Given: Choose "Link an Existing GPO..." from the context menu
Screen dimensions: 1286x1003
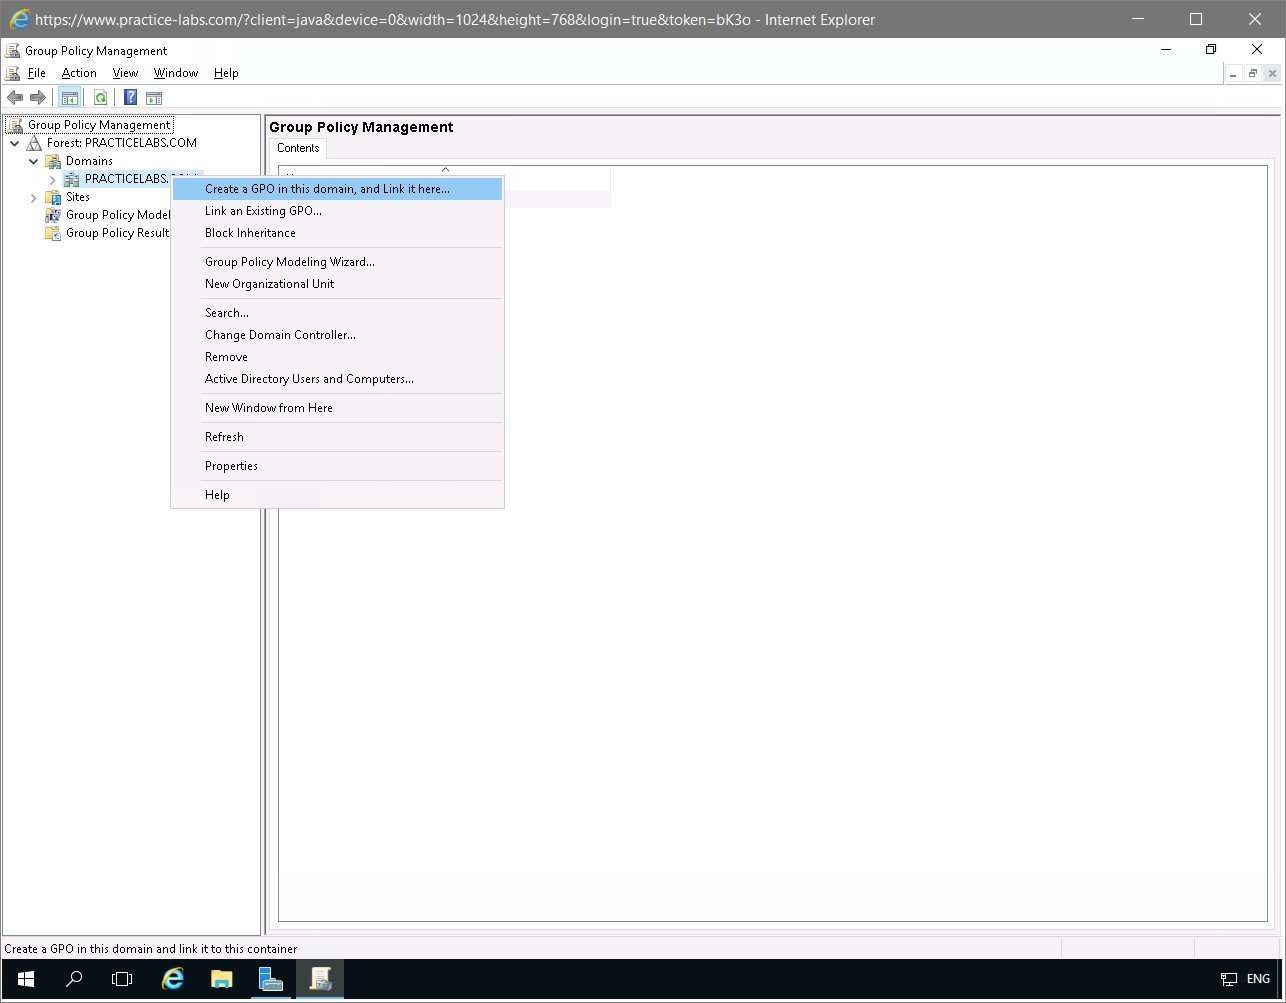Looking at the screenshot, I should pyautogui.click(x=263, y=210).
